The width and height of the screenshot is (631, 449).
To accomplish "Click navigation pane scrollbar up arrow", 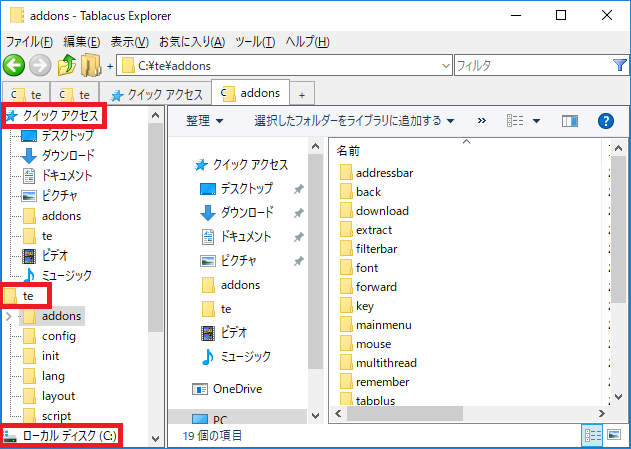I will pyautogui.click(x=316, y=146).
